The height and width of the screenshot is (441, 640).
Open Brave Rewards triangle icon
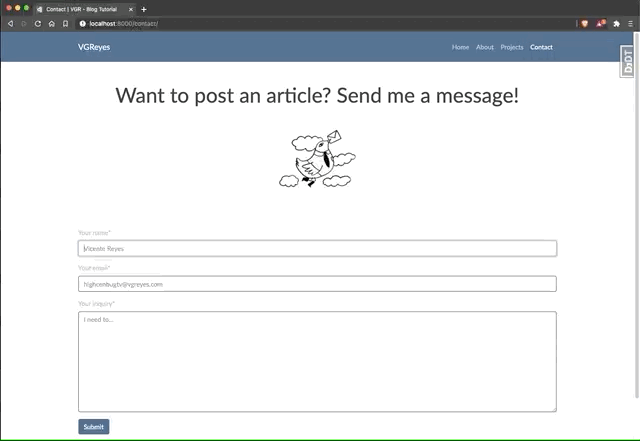[x=600, y=23]
